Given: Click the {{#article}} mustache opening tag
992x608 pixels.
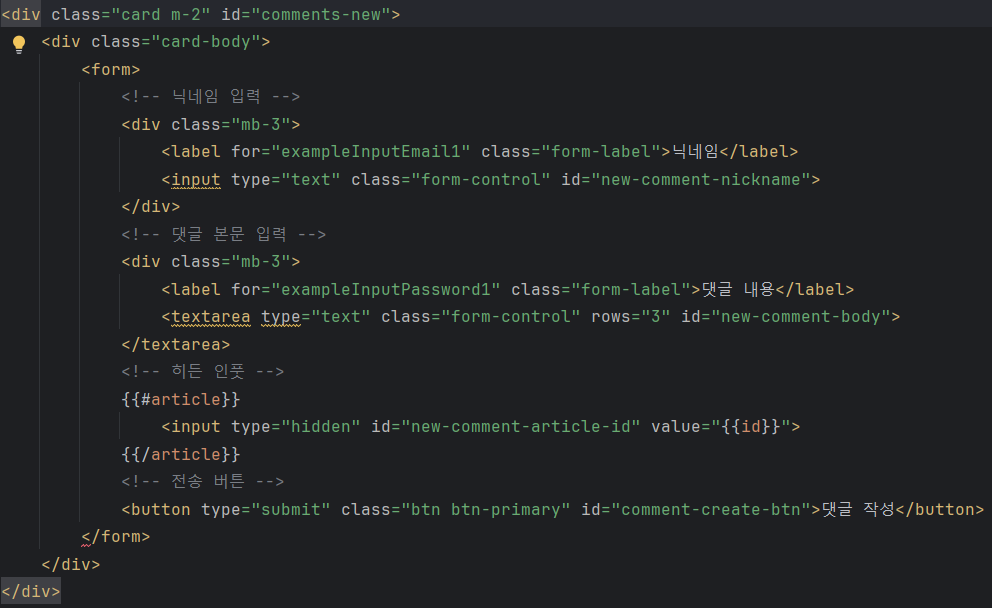Looking at the screenshot, I should coord(181,400).
